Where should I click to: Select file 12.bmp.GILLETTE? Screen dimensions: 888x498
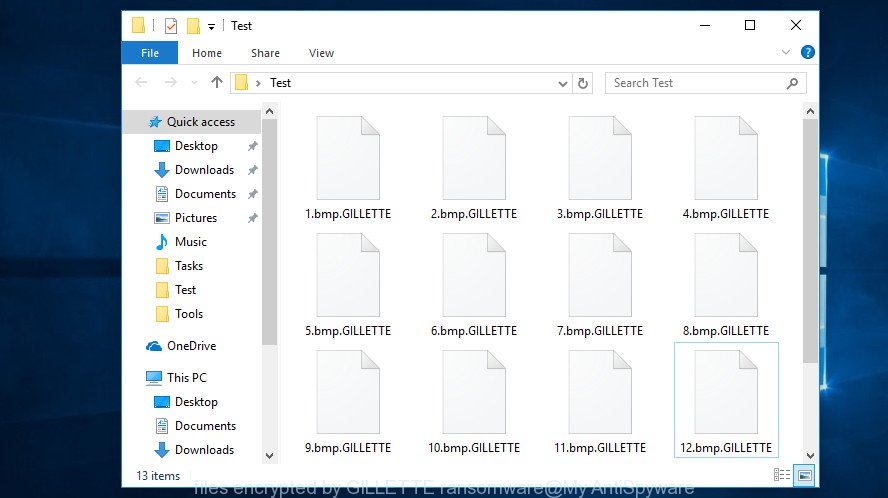pos(726,400)
